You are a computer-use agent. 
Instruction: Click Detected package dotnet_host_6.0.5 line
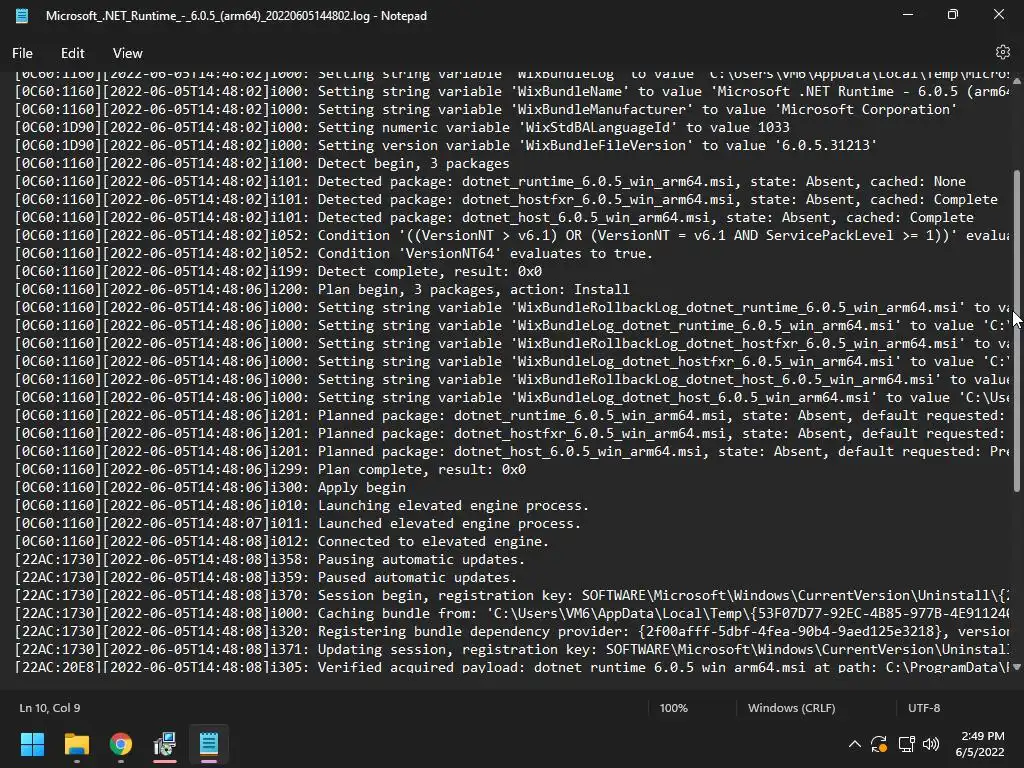[x=494, y=217]
